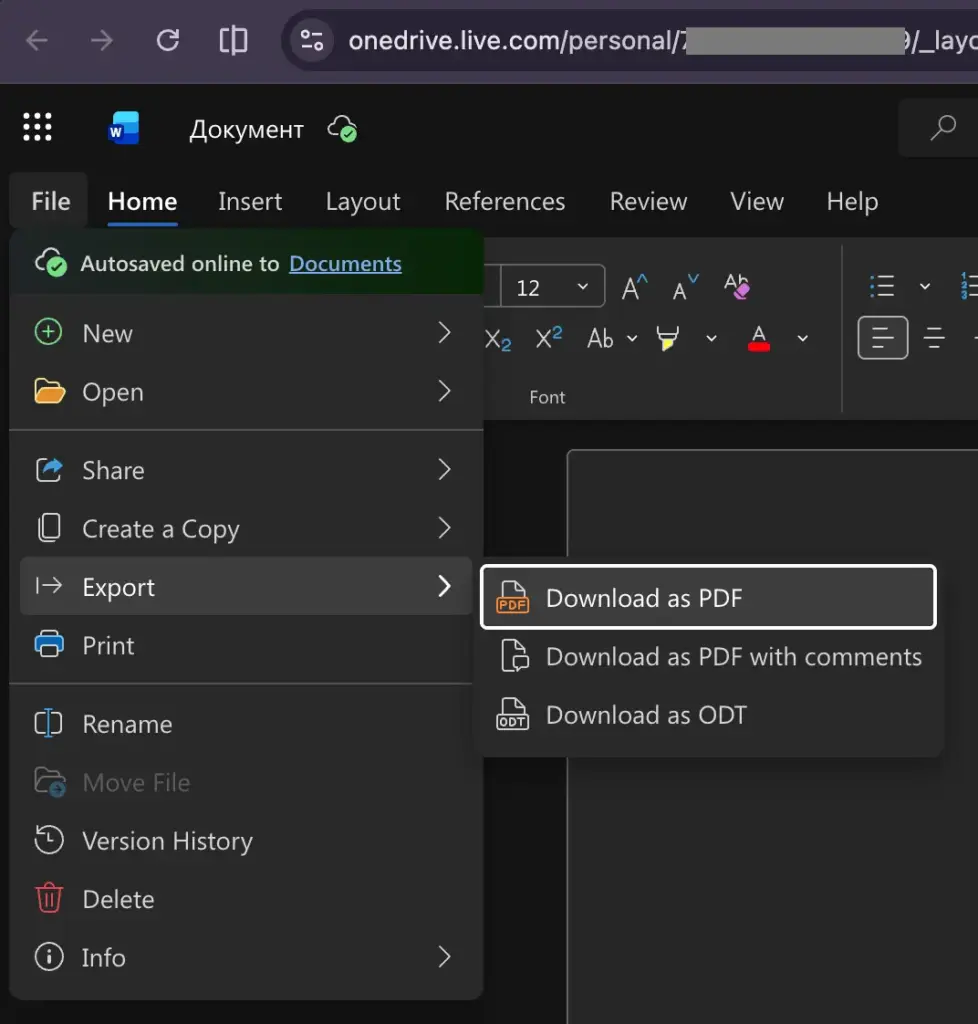Screen dimensions: 978x1024
Task: Insert bullet list
Action: (881, 286)
